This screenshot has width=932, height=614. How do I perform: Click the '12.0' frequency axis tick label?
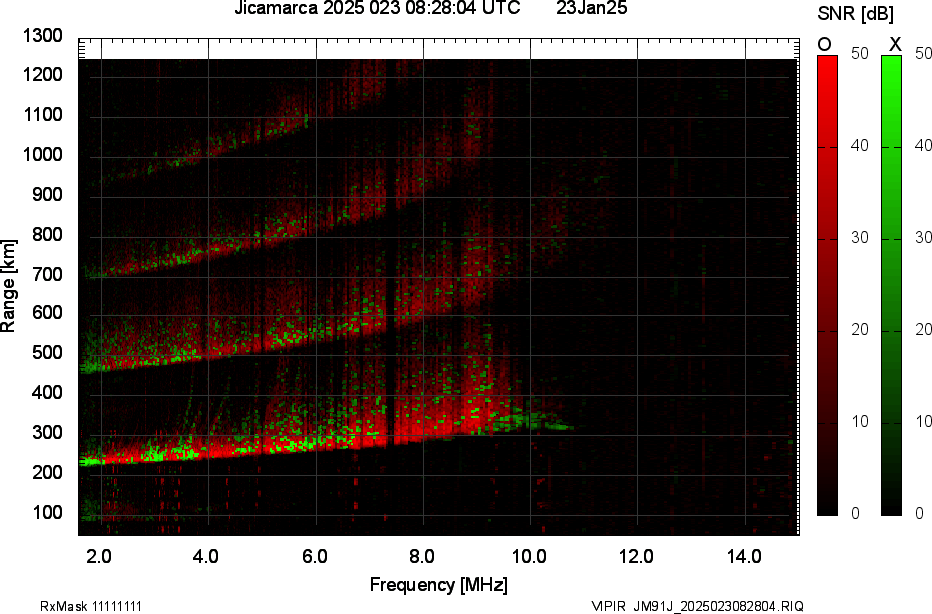[x=636, y=557]
